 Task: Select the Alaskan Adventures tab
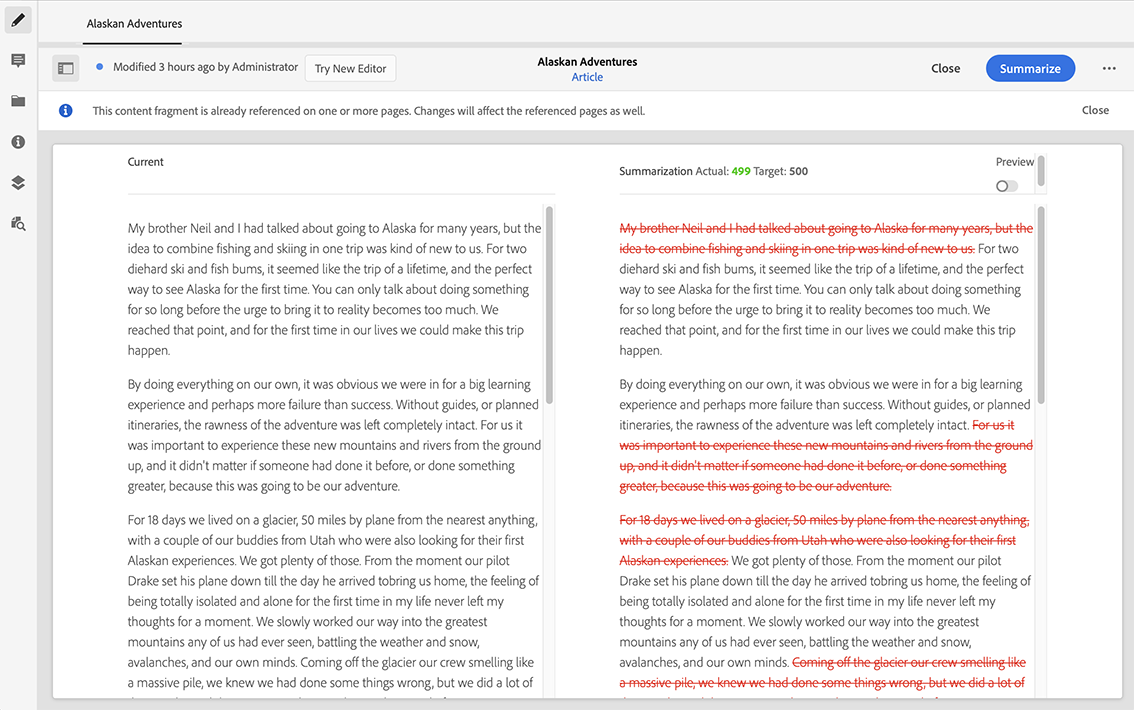(135, 24)
